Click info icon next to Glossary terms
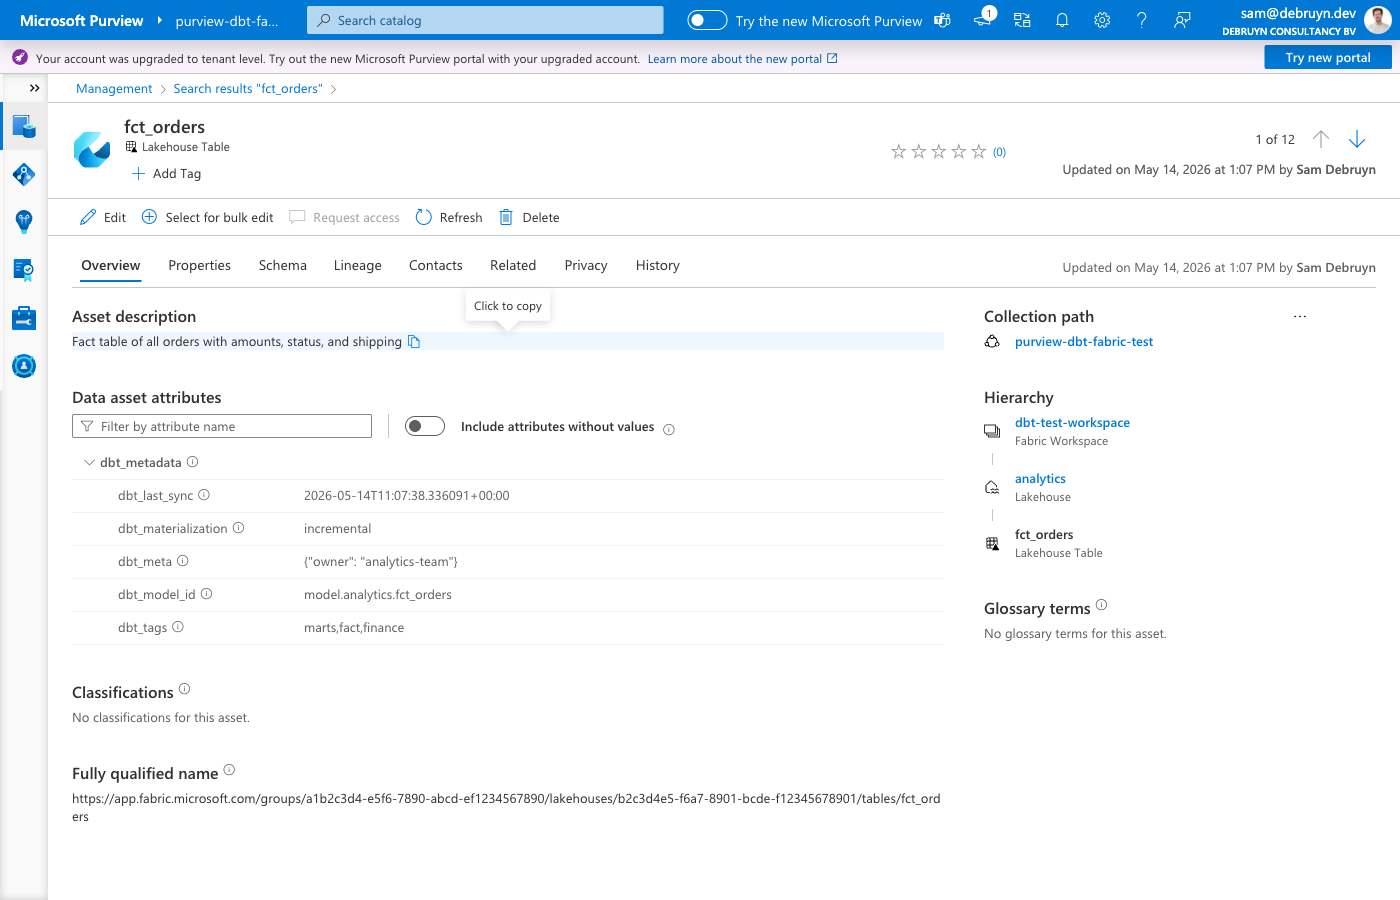The image size is (1400, 900). (1101, 605)
